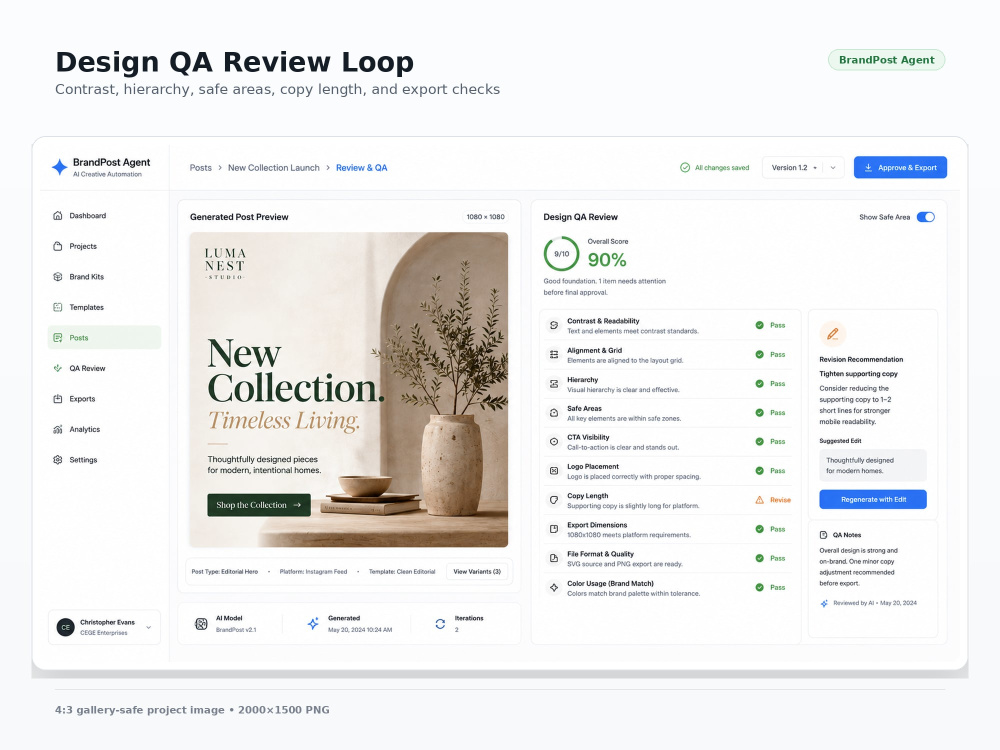This screenshot has width=1000, height=750.
Task: Click the 9/10 score progress ring
Action: [561, 254]
